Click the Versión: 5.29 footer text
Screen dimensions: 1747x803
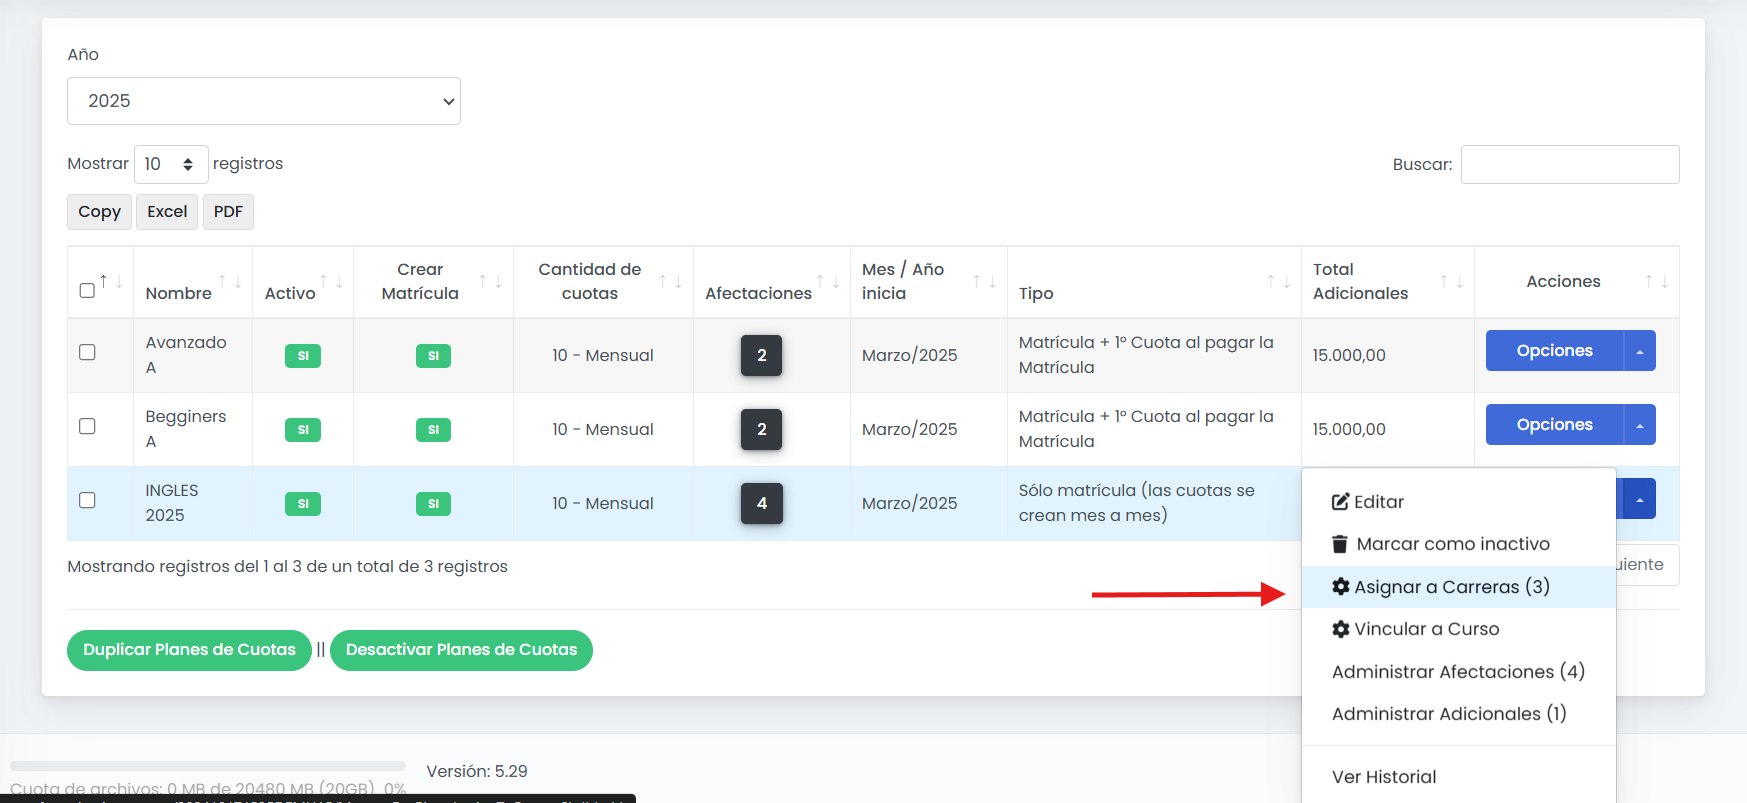tap(477, 771)
